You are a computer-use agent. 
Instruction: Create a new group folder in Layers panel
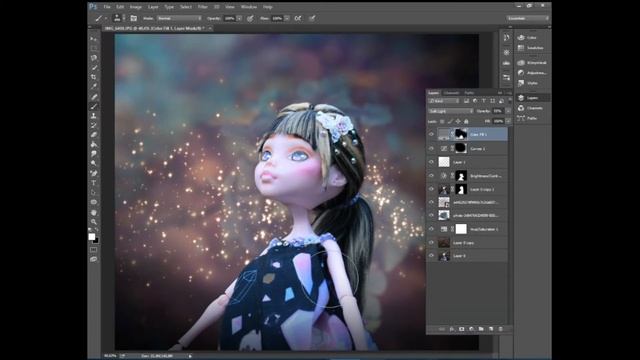point(481,329)
